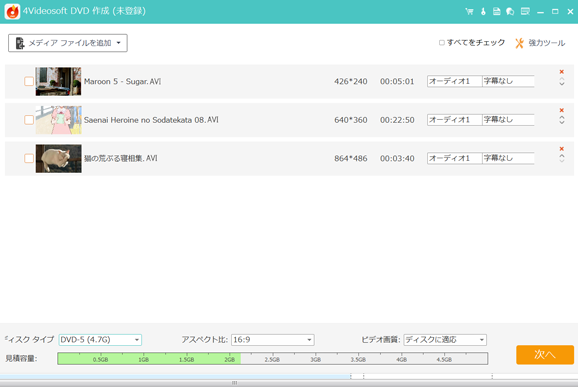Click duration 00:22:50
Screen dimensions: 578x387
click(397, 120)
